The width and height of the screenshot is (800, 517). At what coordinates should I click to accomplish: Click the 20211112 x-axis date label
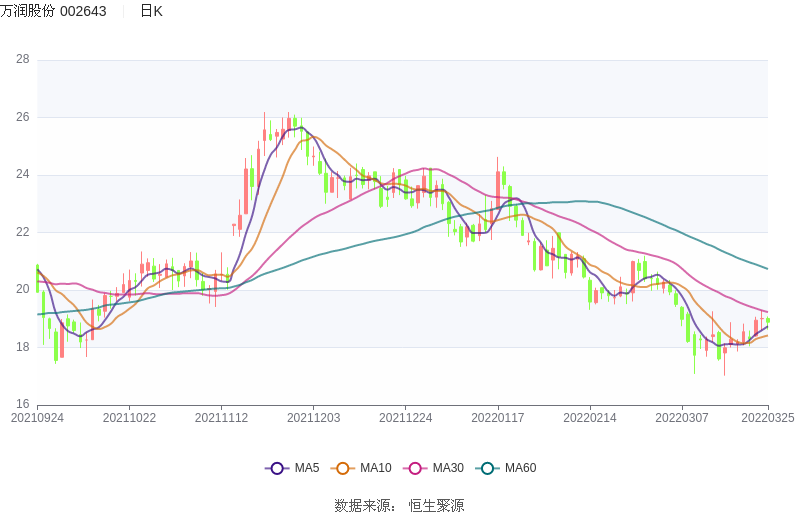click(x=222, y=418)
